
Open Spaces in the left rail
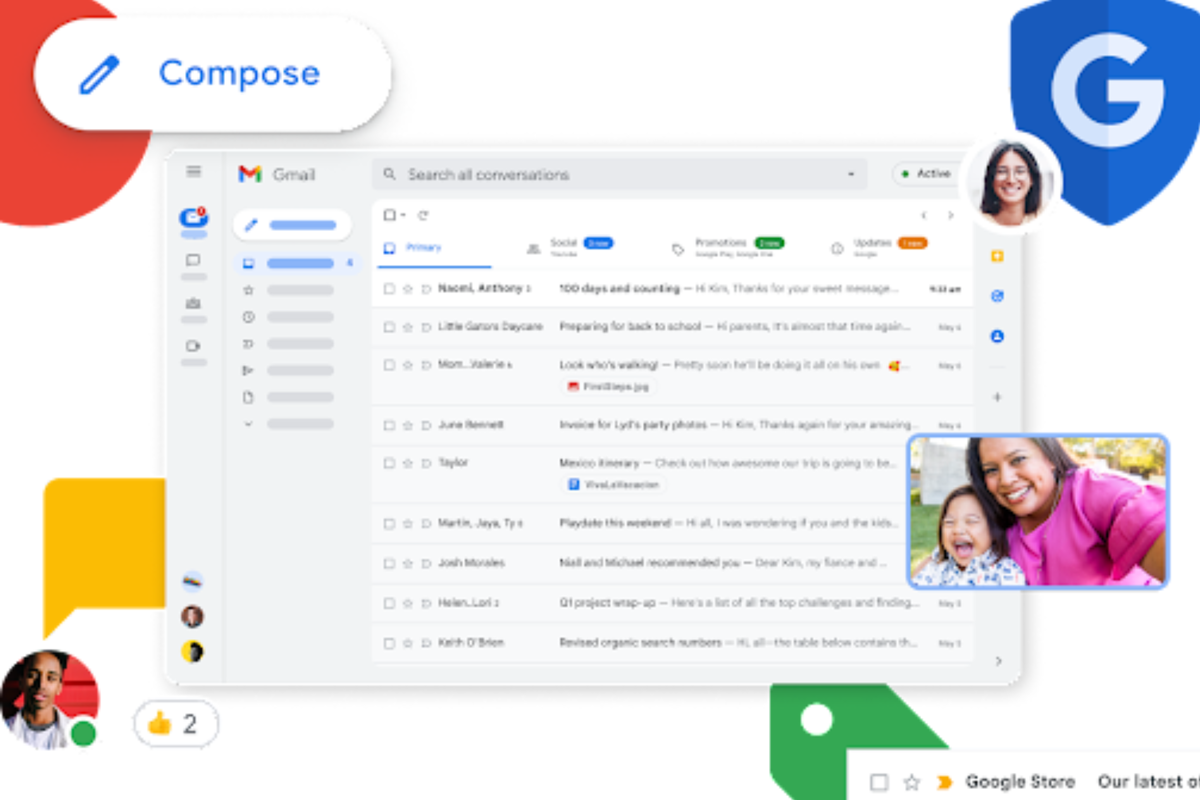pos(193,303)
